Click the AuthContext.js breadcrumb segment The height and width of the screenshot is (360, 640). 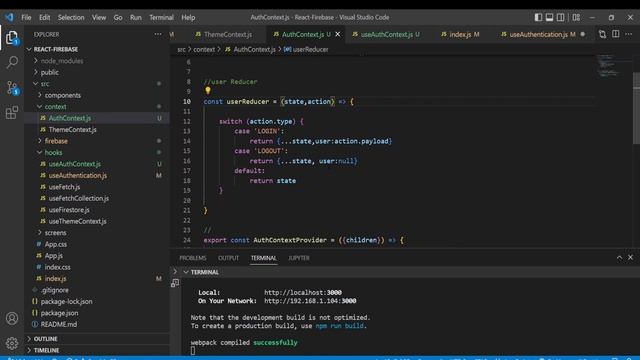tap(250, 49)
